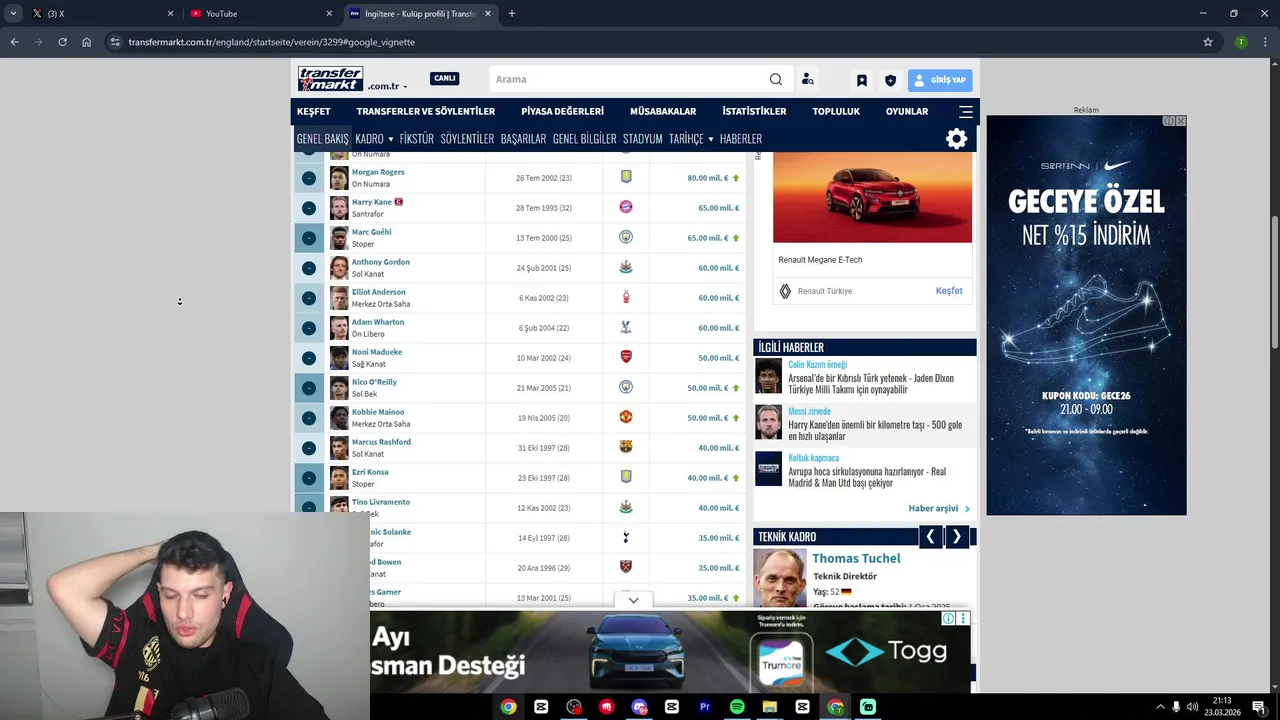Viewport: 1280px width, 720px height.
Task: Show hidden system tray icons
Action: pos(1159,707)
